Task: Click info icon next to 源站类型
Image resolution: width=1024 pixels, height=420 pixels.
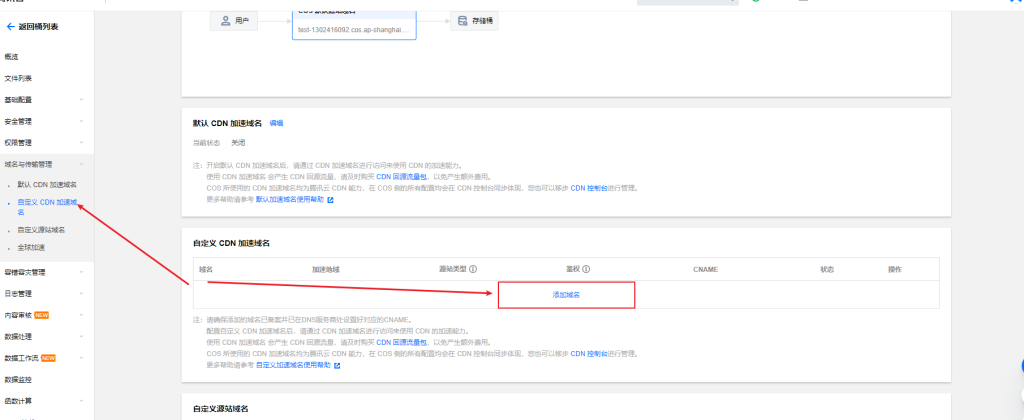Action: [473, 269]
